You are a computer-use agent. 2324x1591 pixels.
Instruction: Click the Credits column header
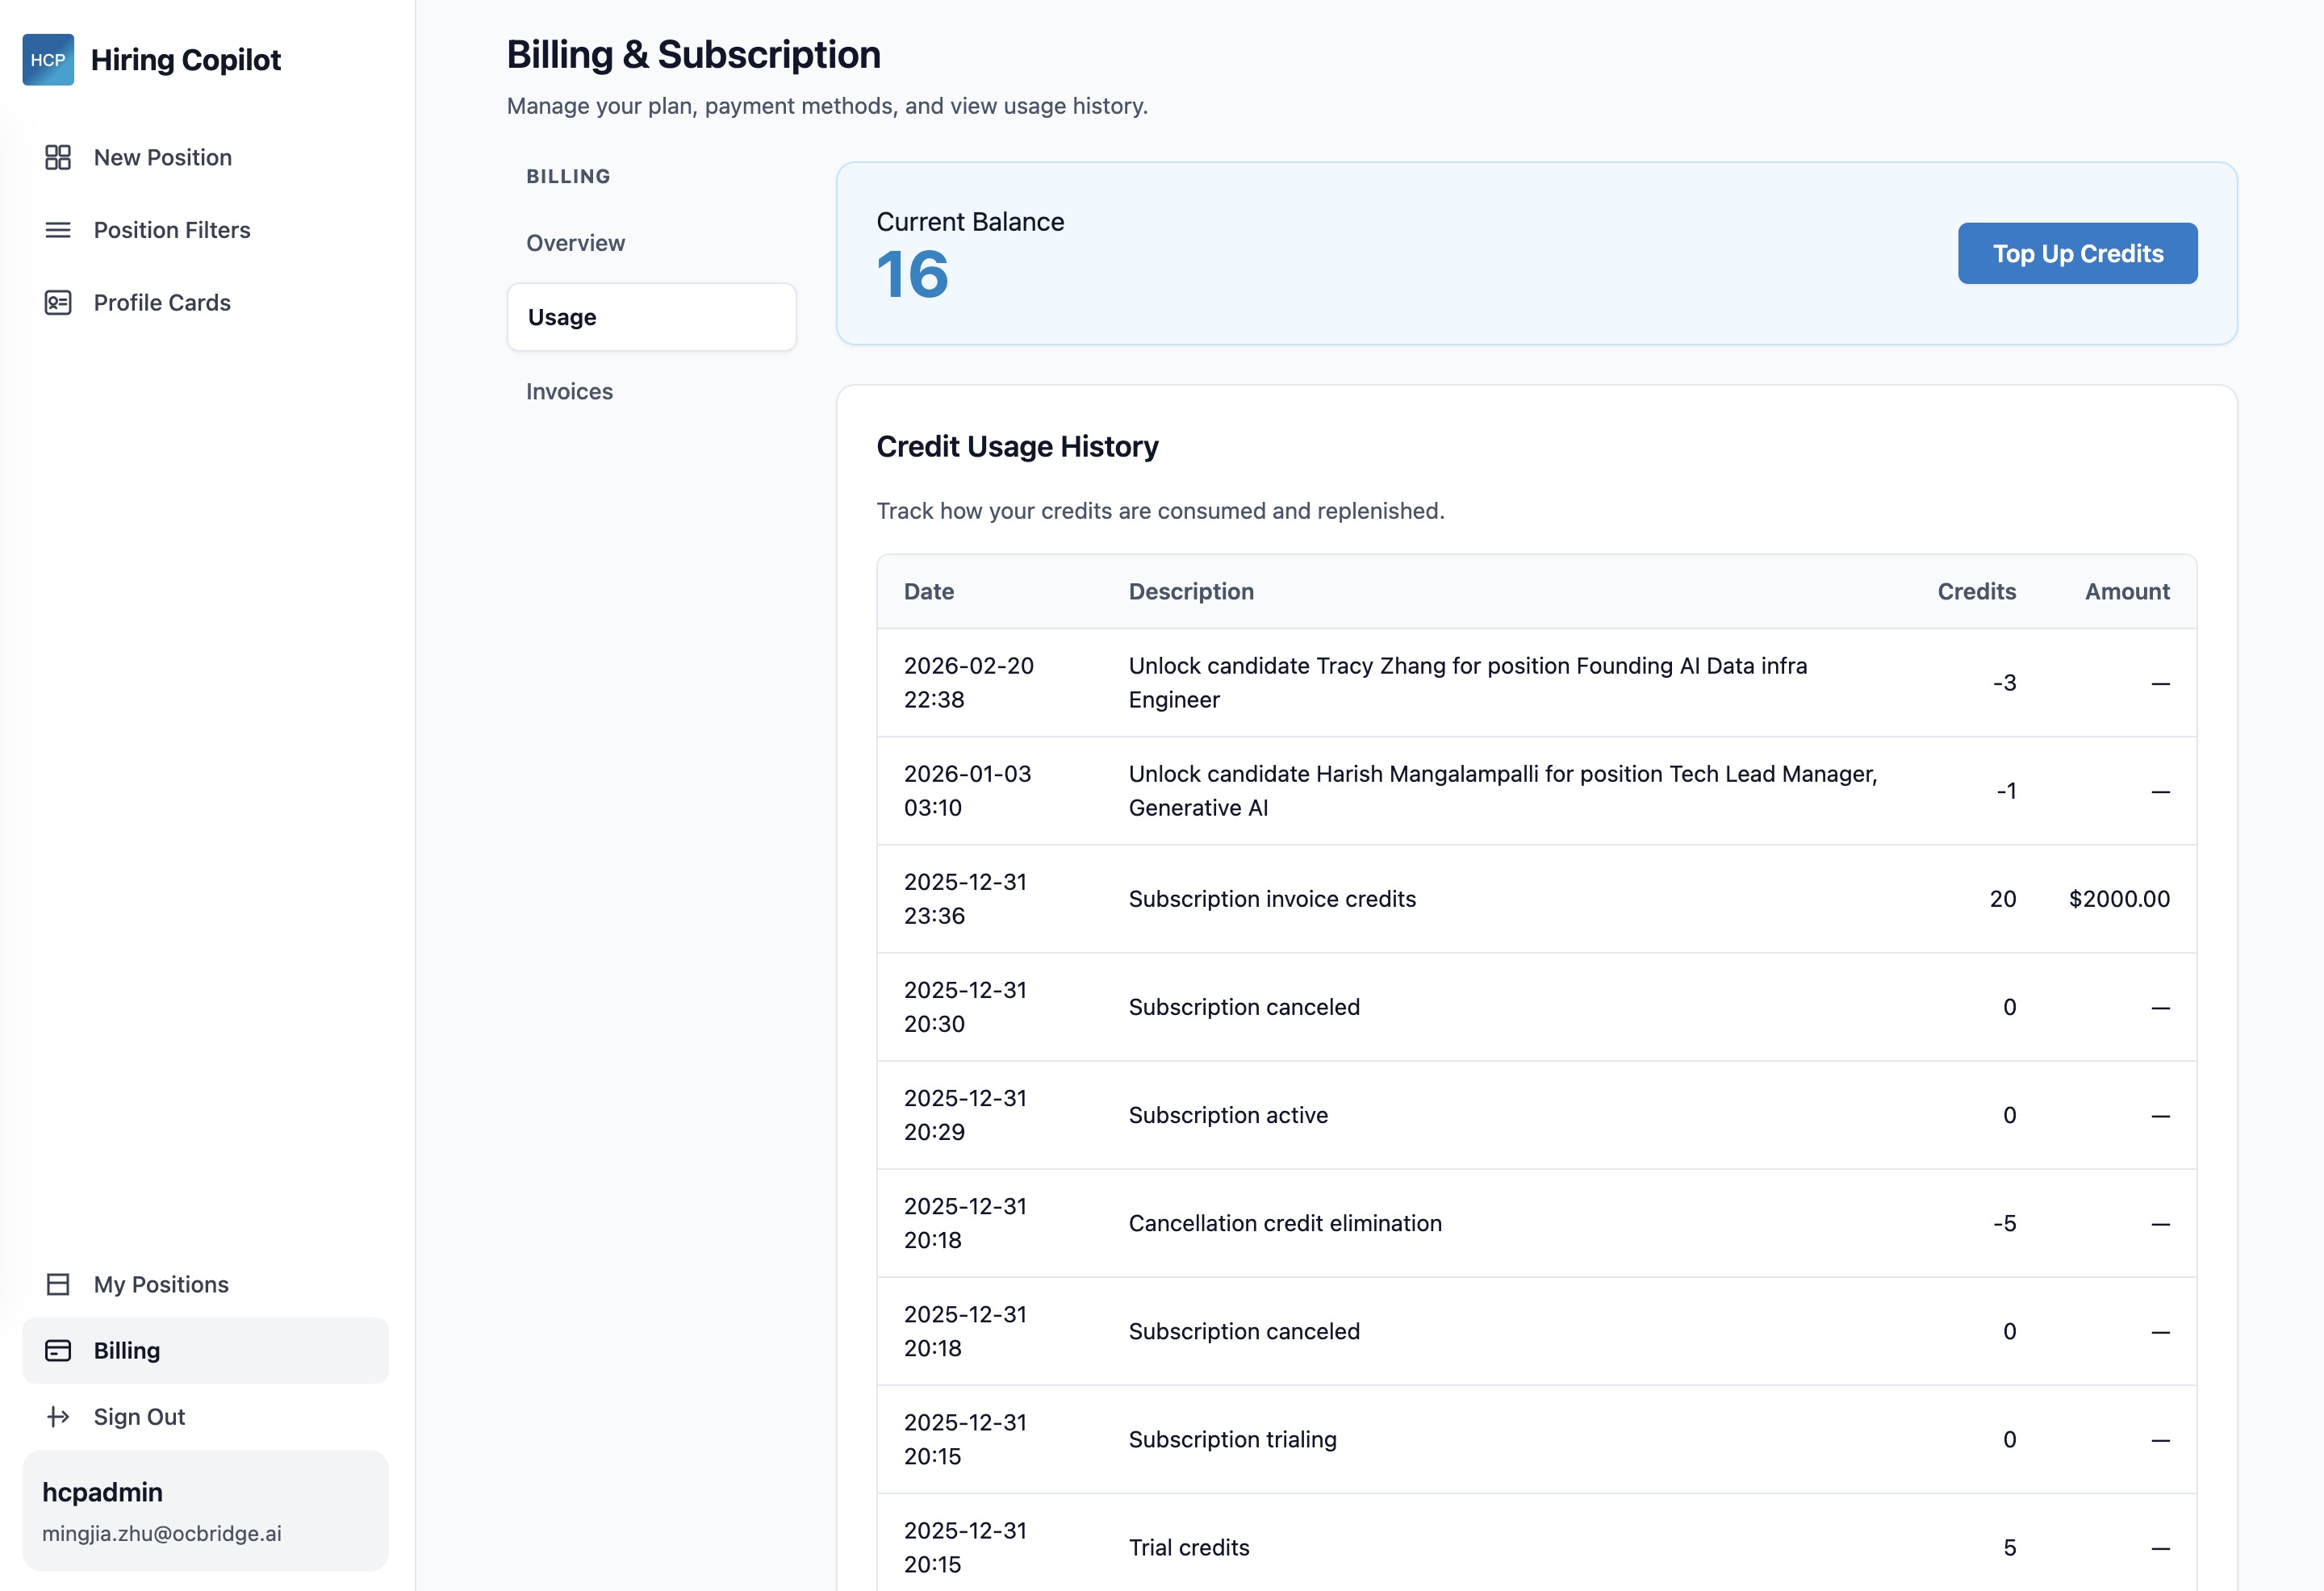[1976, 591]
